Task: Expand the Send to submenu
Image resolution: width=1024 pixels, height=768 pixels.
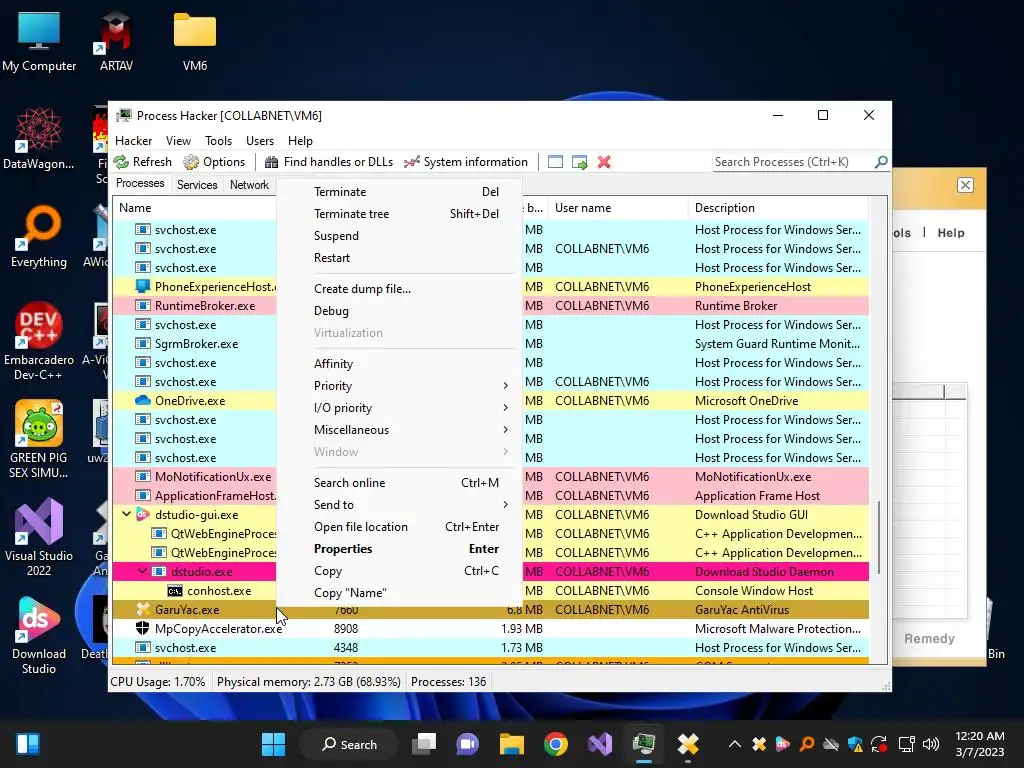Action: tap(411, 505)
